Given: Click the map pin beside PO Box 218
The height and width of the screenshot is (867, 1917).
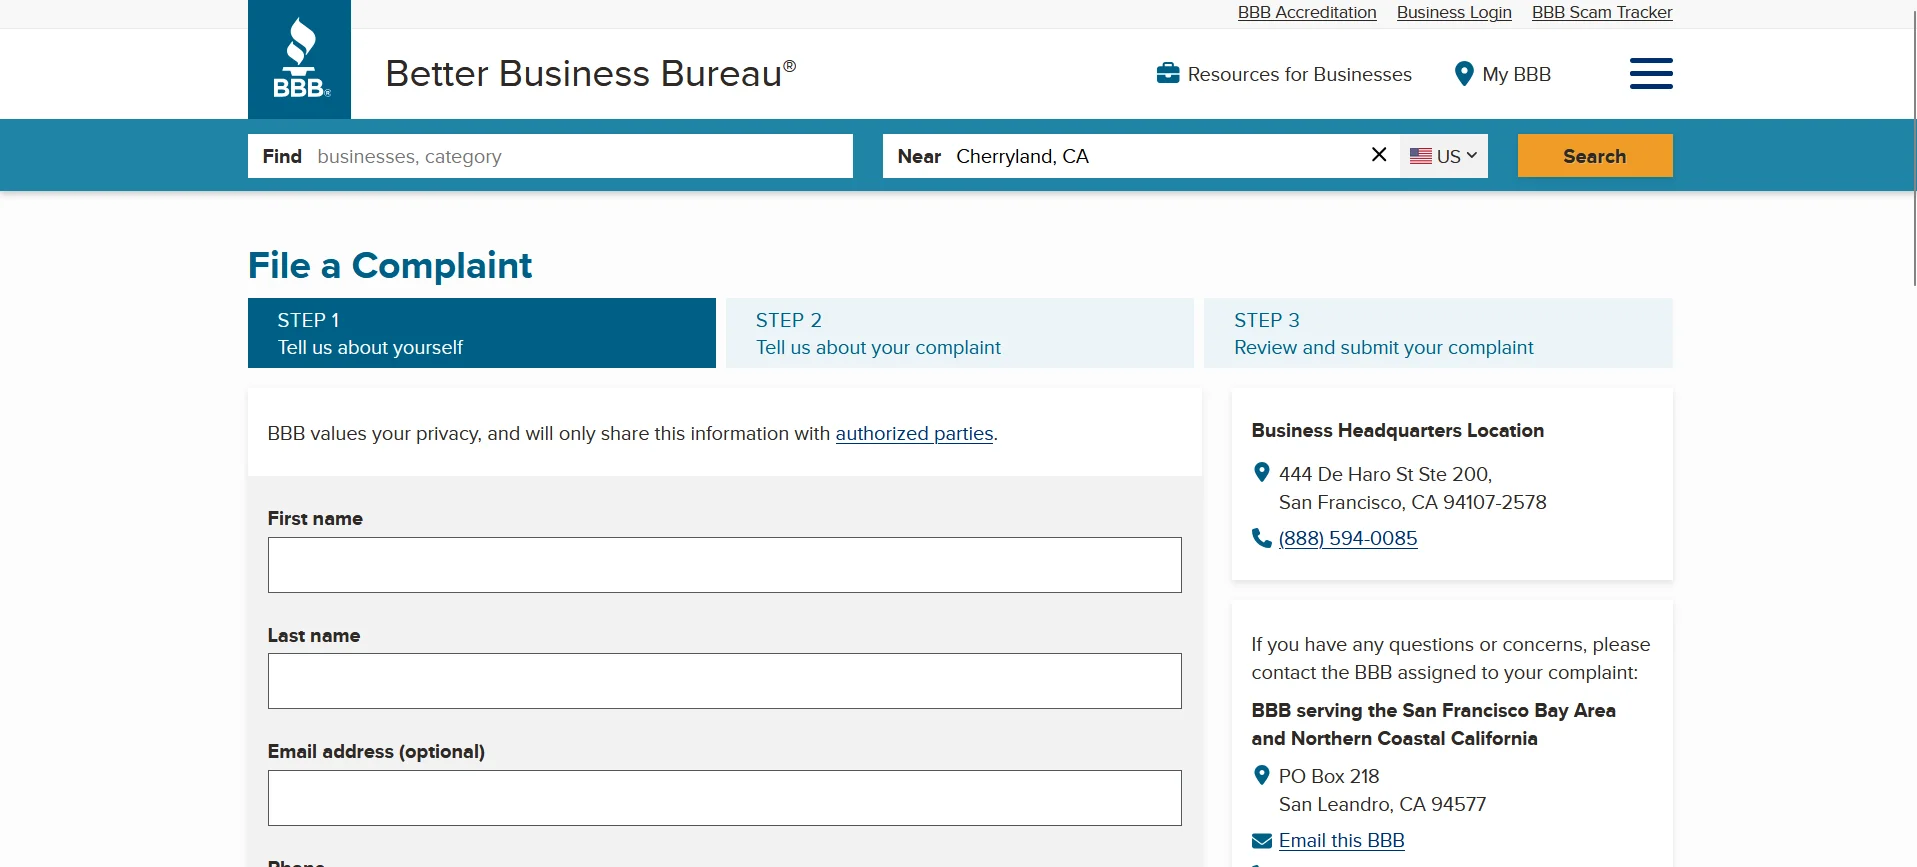Looking at the screenshot, I should pyautogui.click(x=1261, y=775).
